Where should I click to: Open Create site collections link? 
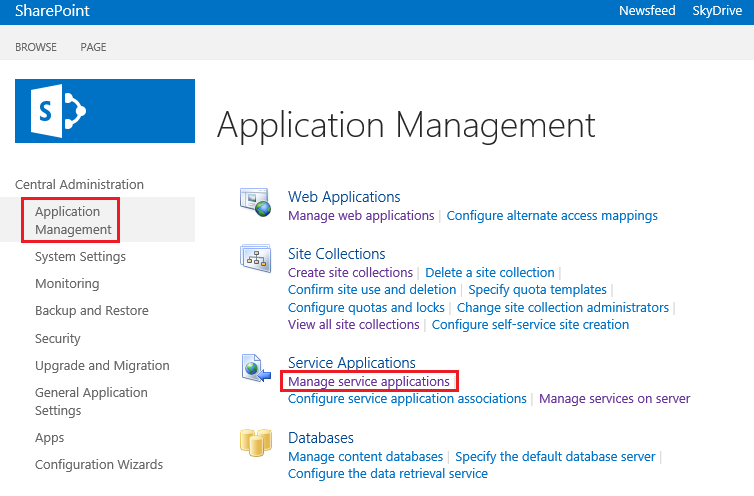350,273
